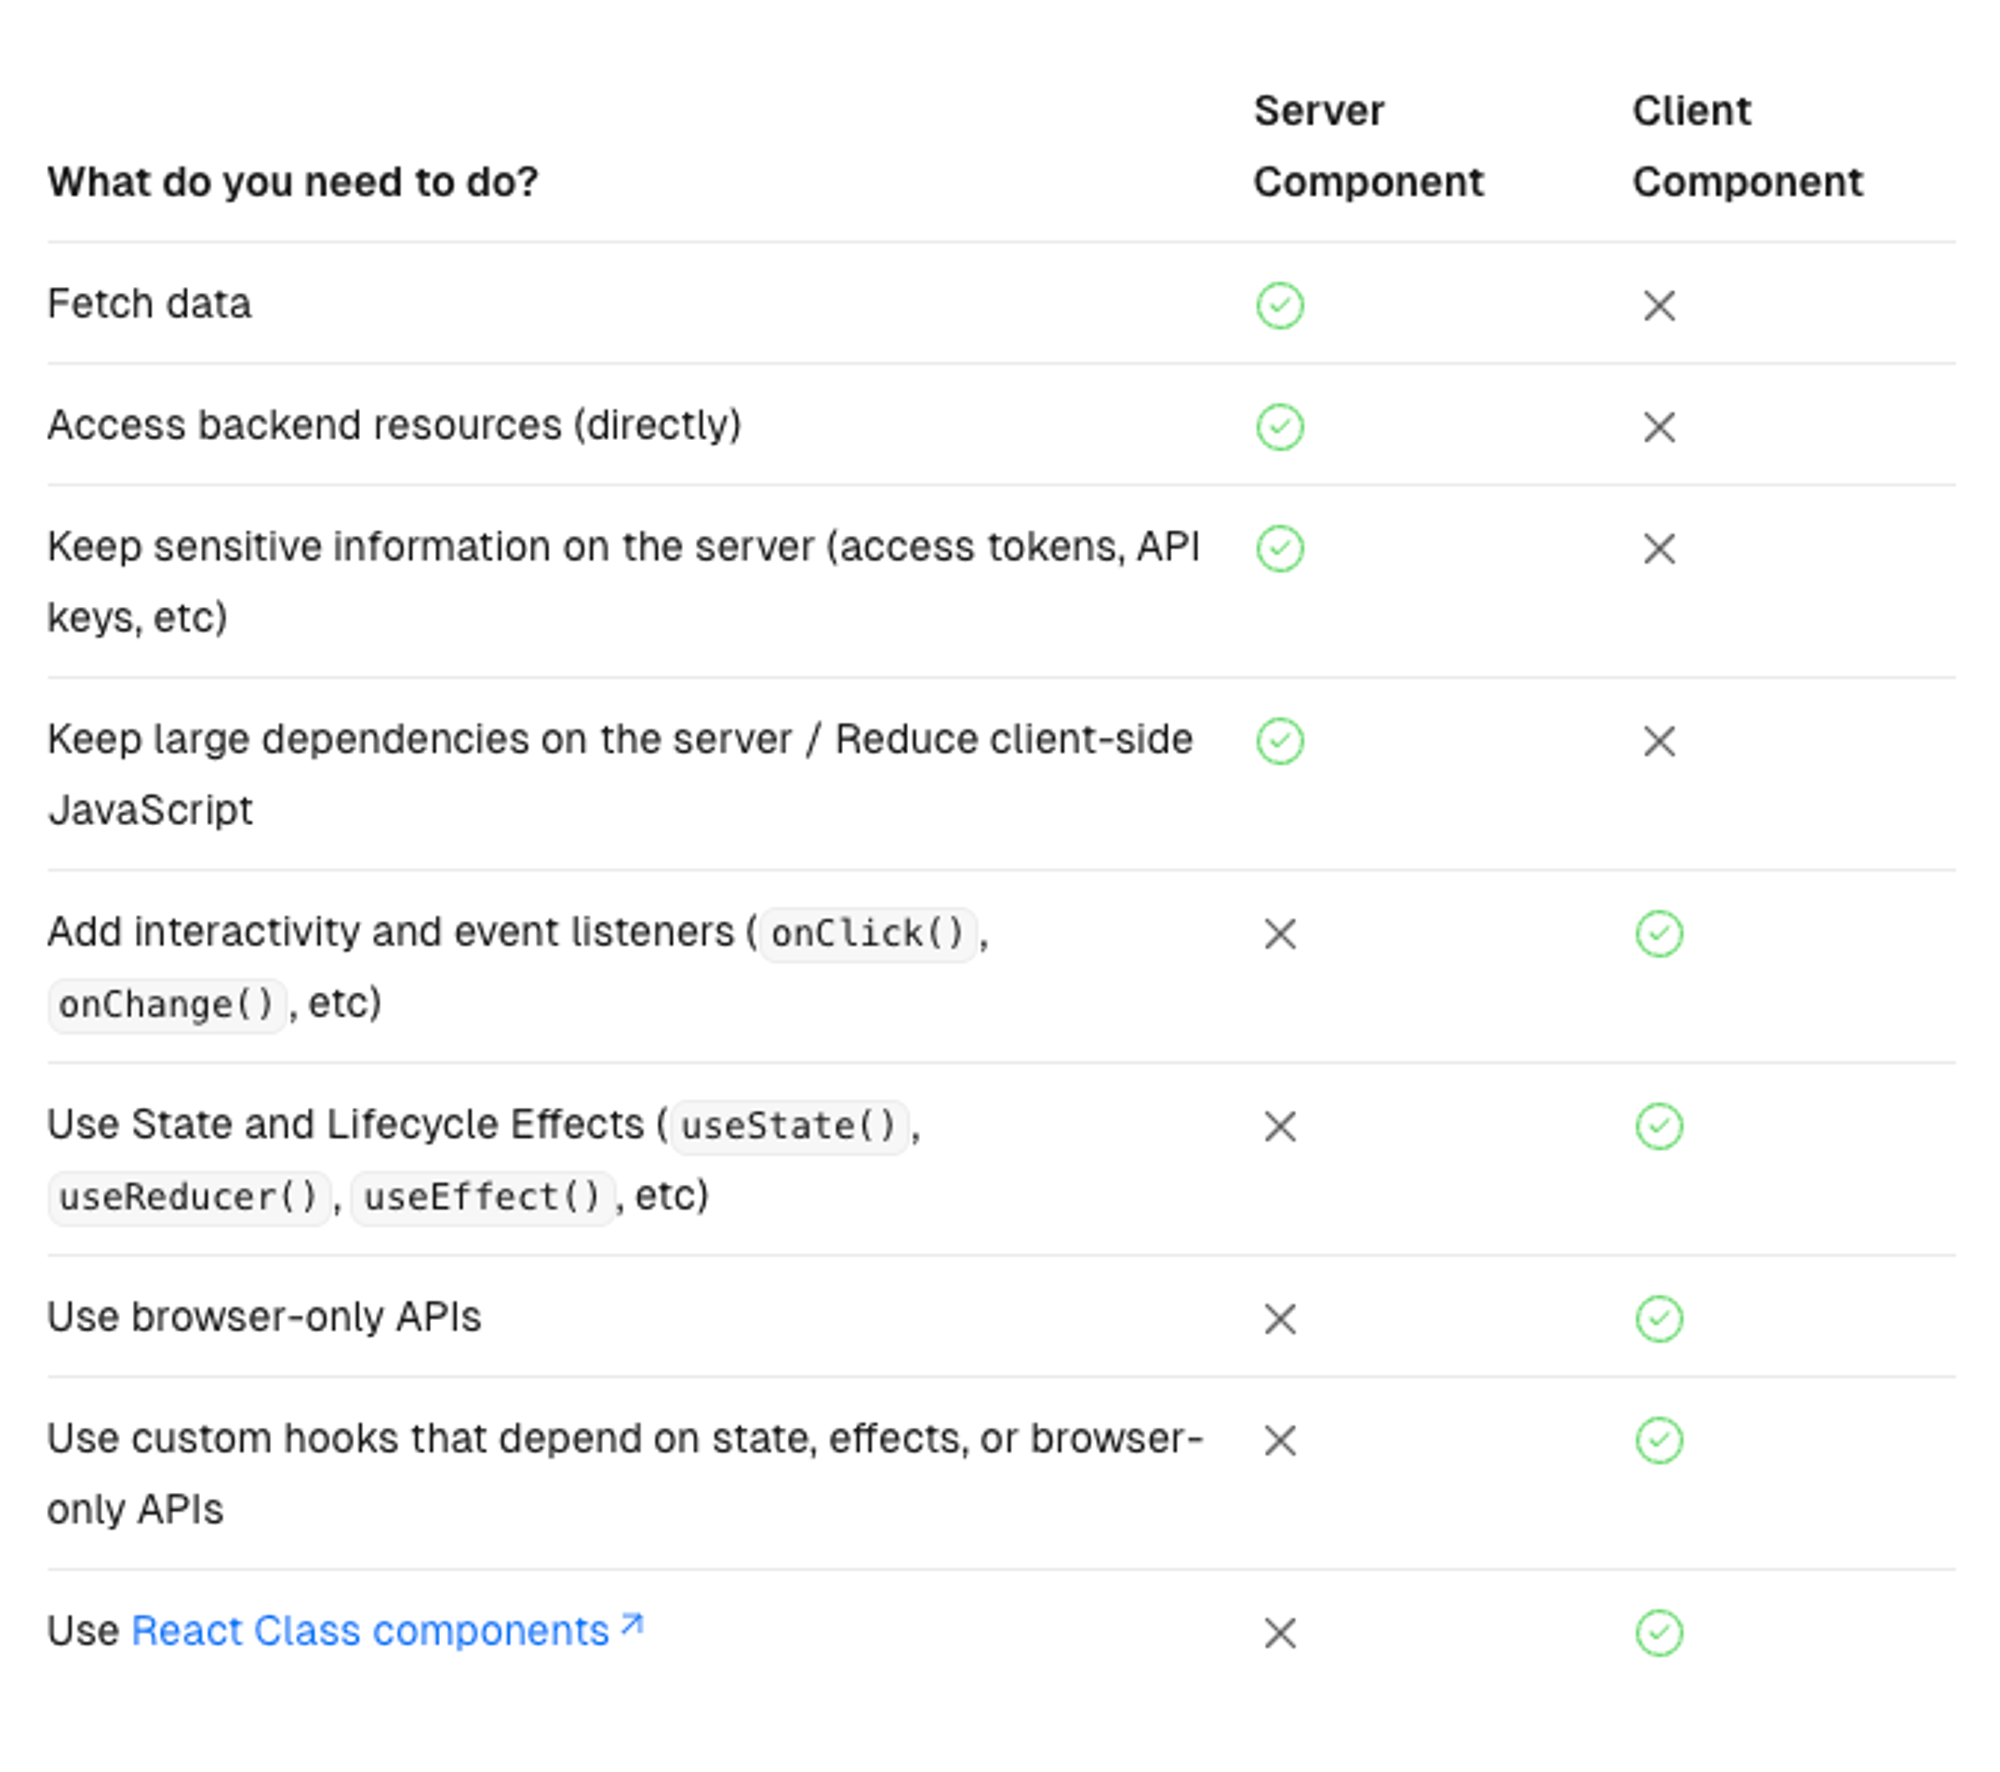Click large dependencies row client cross icon

1659,741
